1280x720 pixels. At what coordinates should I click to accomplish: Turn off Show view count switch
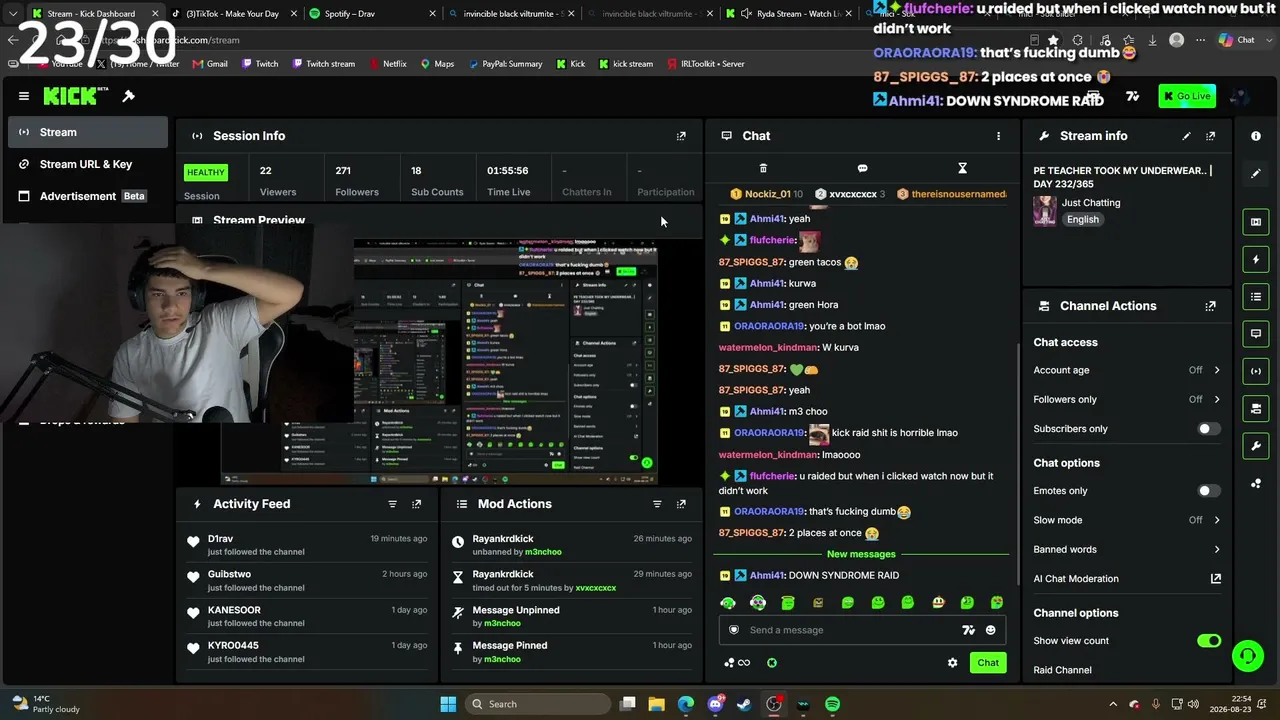point(1209,641)
